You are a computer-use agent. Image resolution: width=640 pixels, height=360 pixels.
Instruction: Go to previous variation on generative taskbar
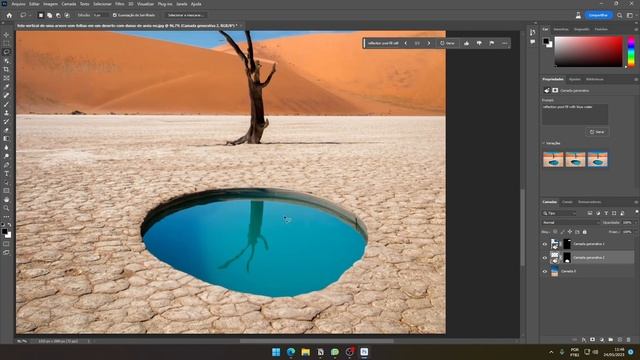coord(406,43)
